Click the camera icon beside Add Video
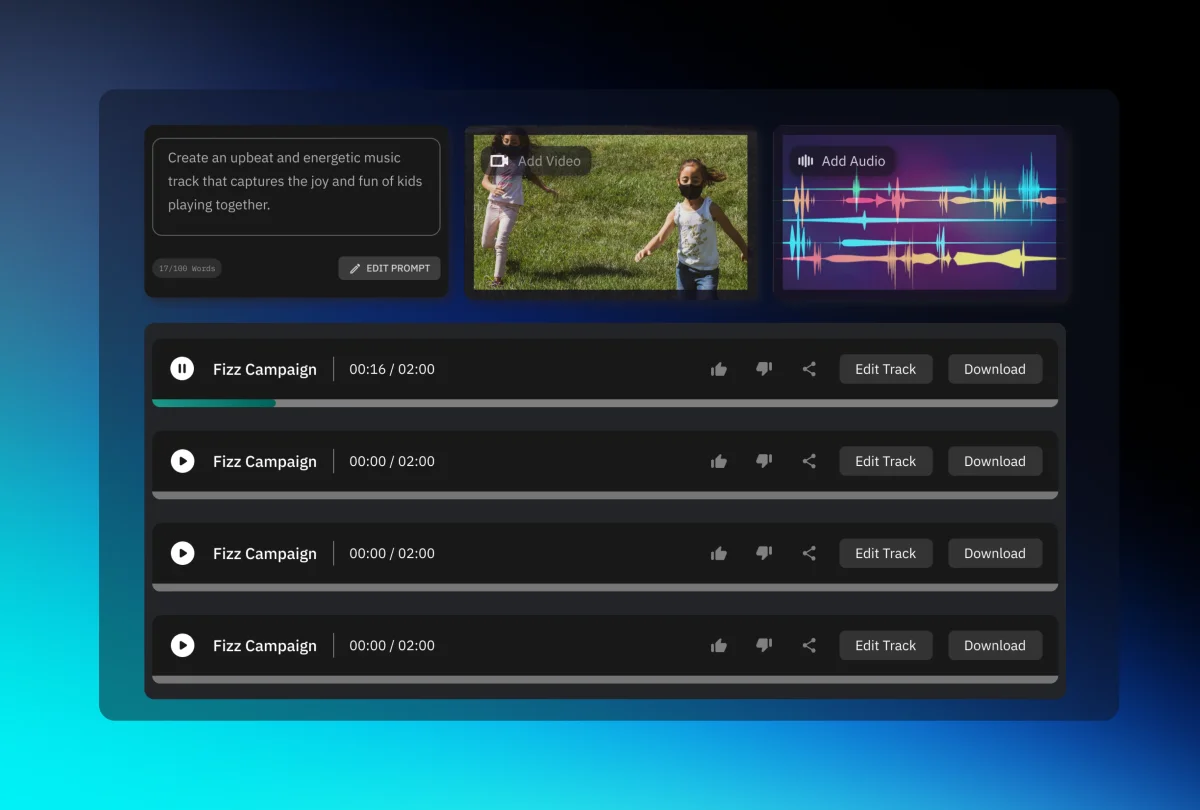Image resolution: width=1200 pixels, height=810 pixels. (x=497, y=160)
